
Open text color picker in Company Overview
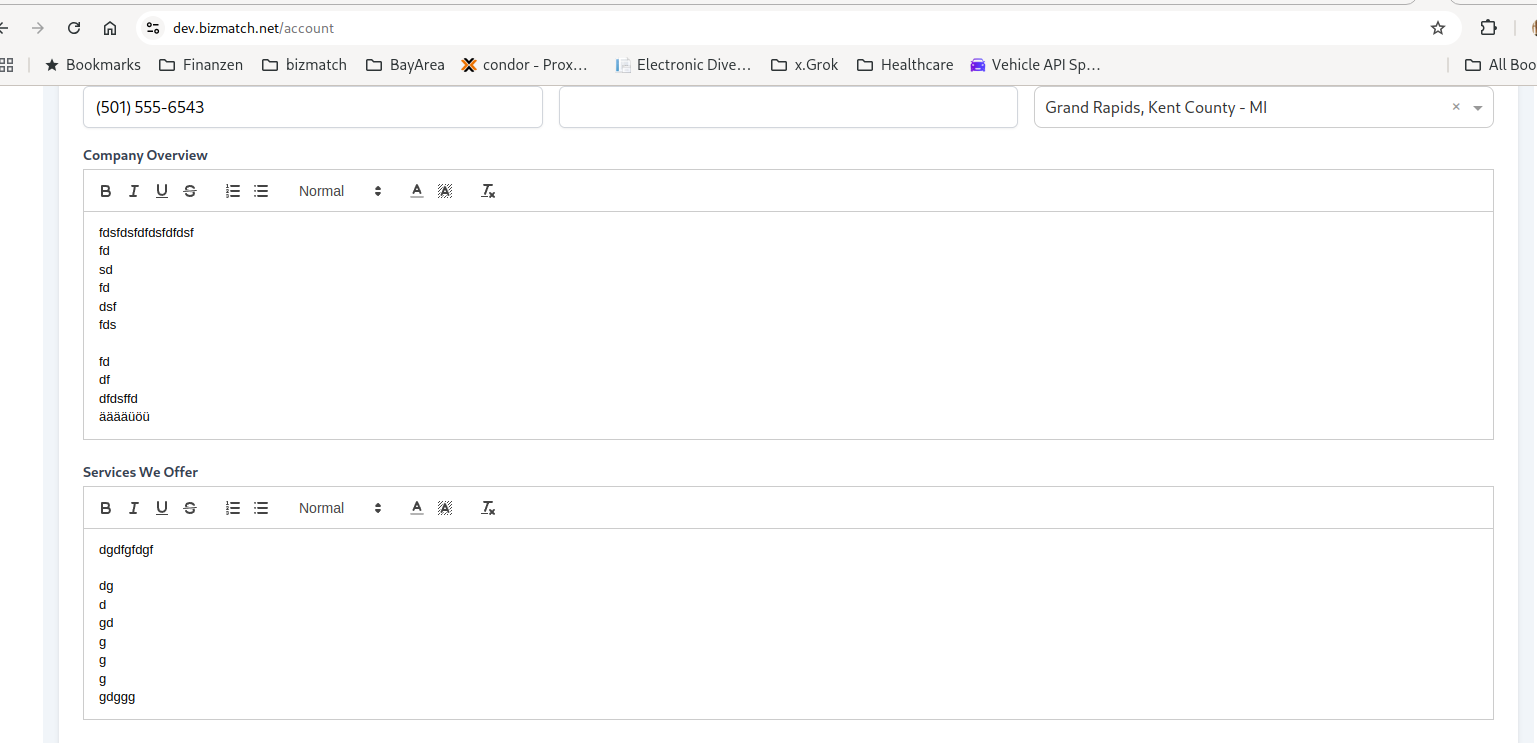(x=417, y=191)
